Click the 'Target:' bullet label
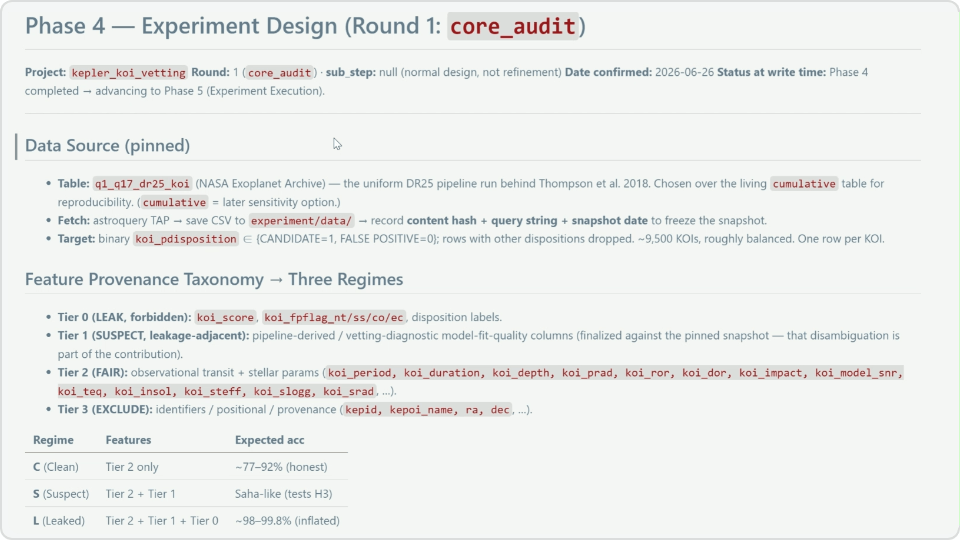 (x=77, y=239)
